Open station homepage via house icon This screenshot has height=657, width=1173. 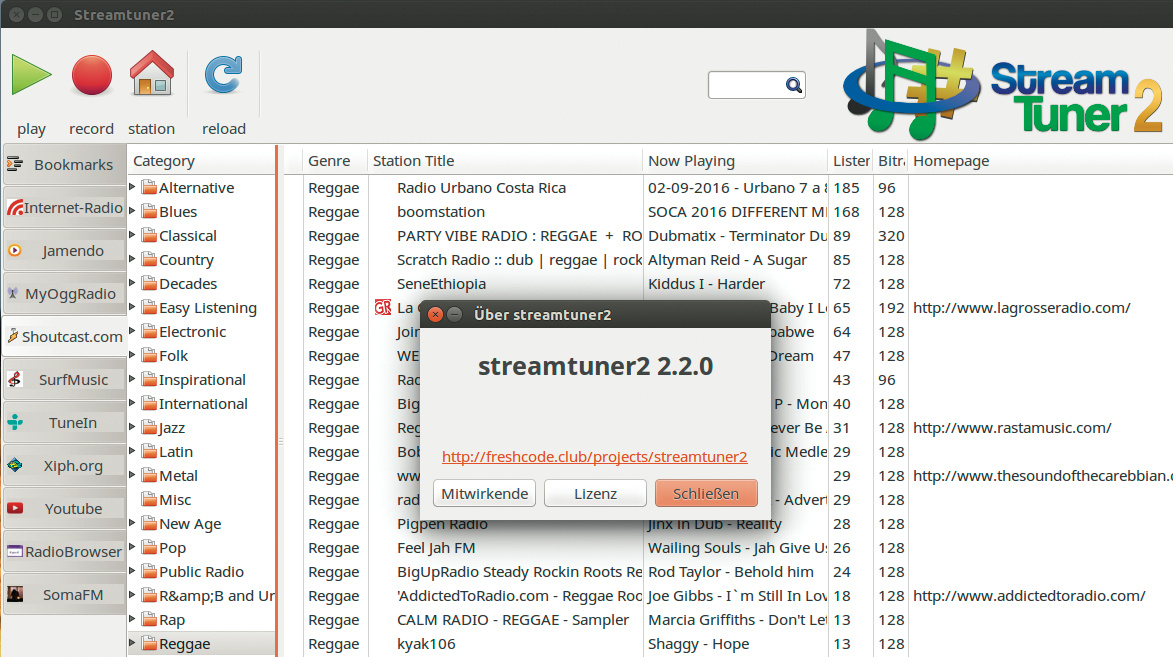pos(152,76)
